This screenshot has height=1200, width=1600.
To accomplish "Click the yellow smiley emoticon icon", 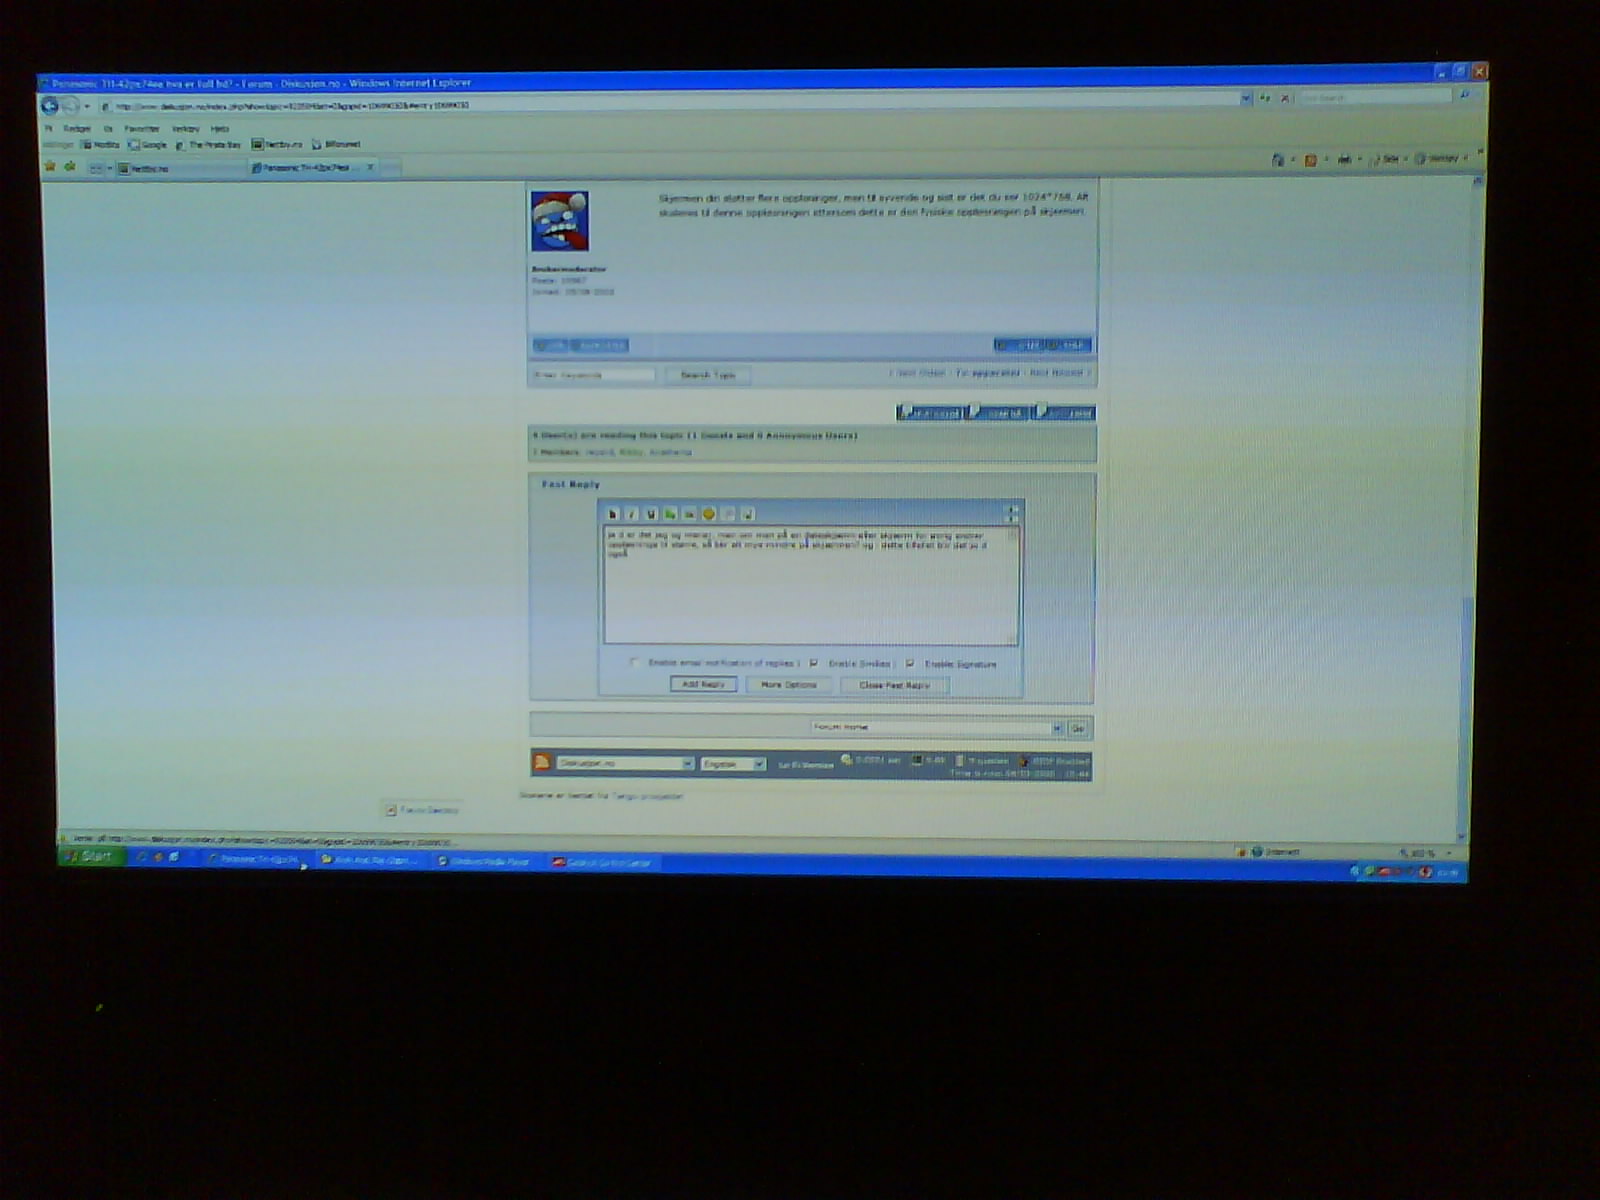I will point(709,514).
